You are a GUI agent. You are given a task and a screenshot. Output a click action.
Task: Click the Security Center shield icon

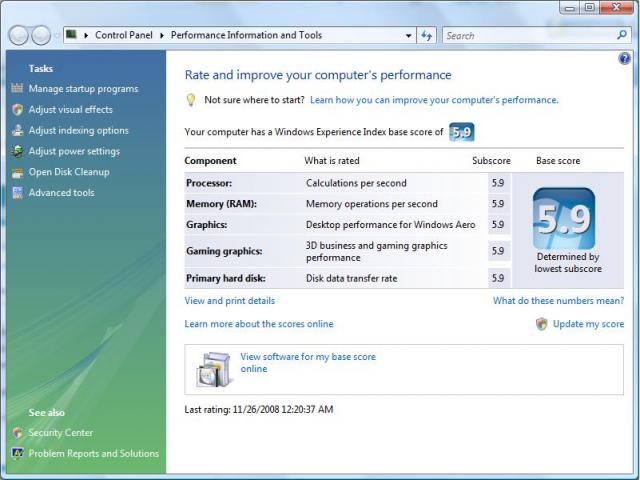[x=17, y=433]
